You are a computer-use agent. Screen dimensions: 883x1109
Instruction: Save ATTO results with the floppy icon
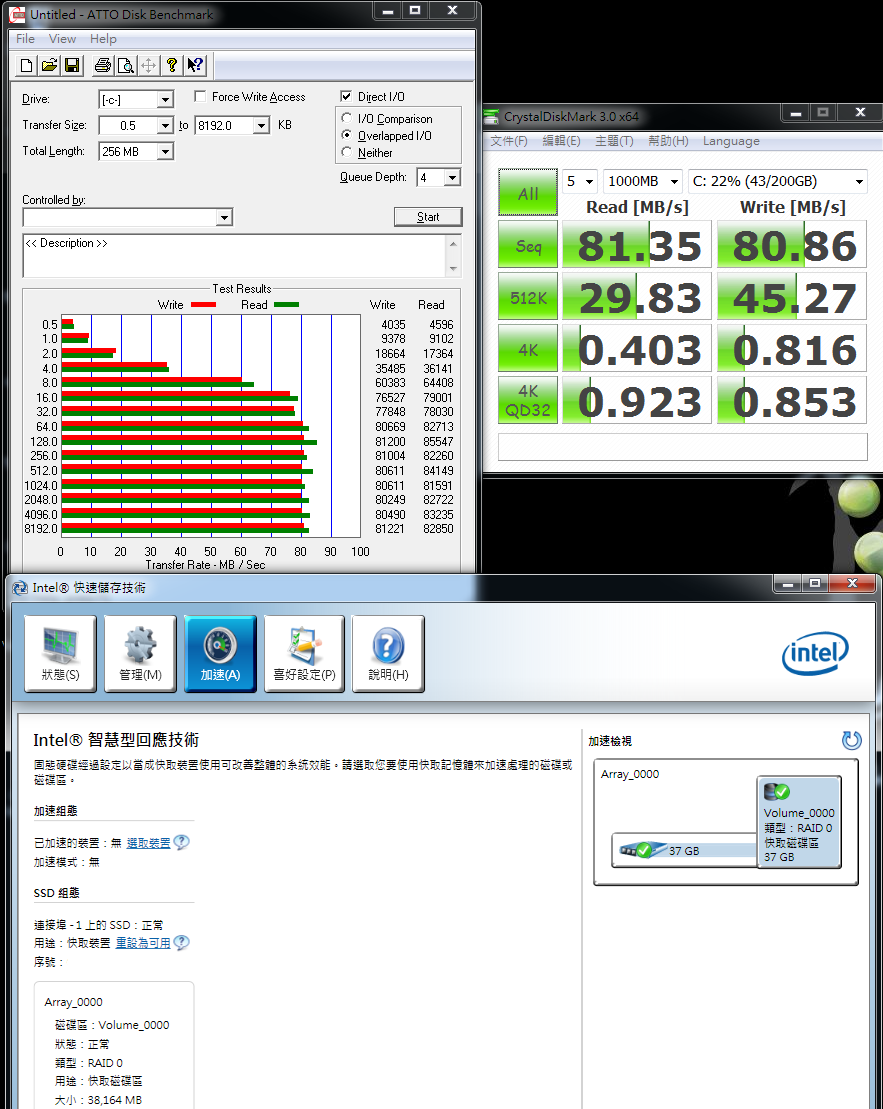click(x=71, y=66)
